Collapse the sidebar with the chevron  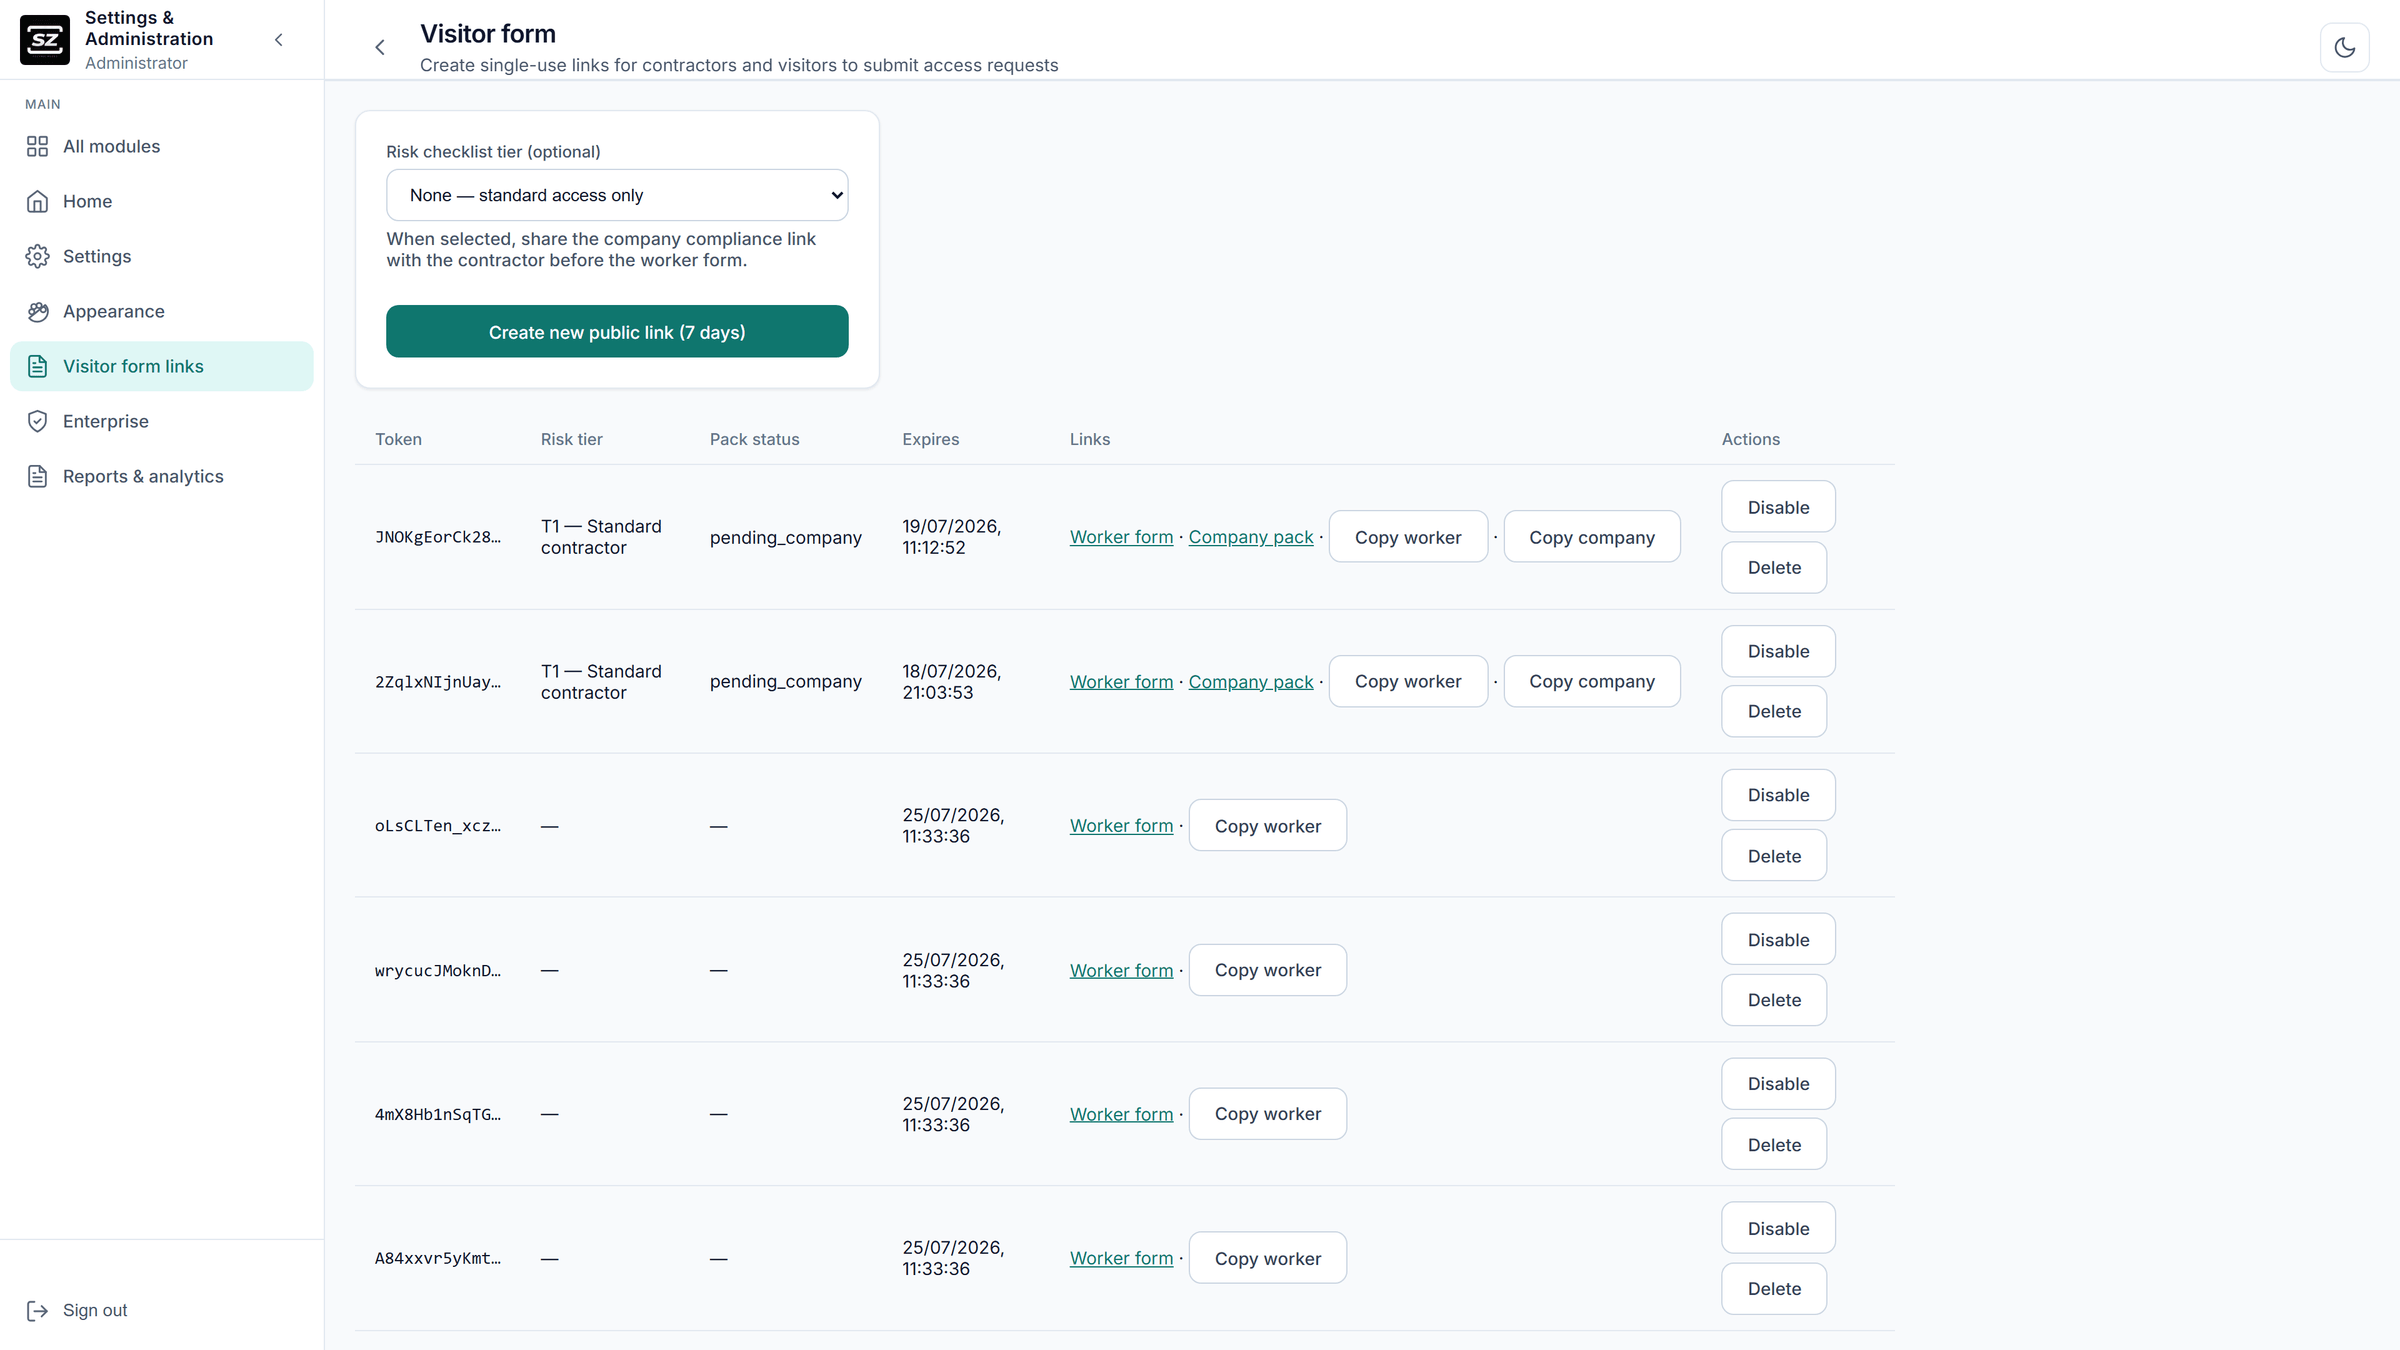(x=279, y=40)
